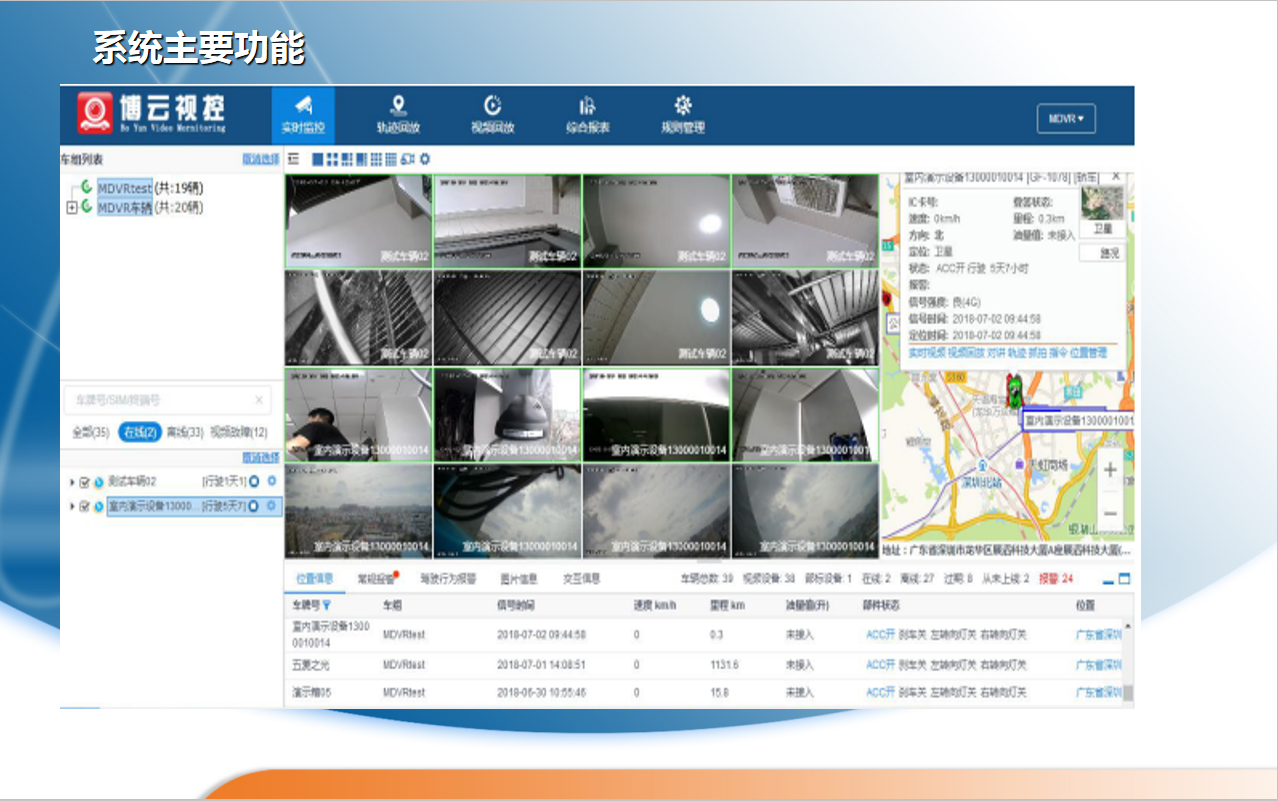This screenshot has width=1278, height=801.
Task: Select the eight-window video layout icon
Action: (x=362, y=159)
